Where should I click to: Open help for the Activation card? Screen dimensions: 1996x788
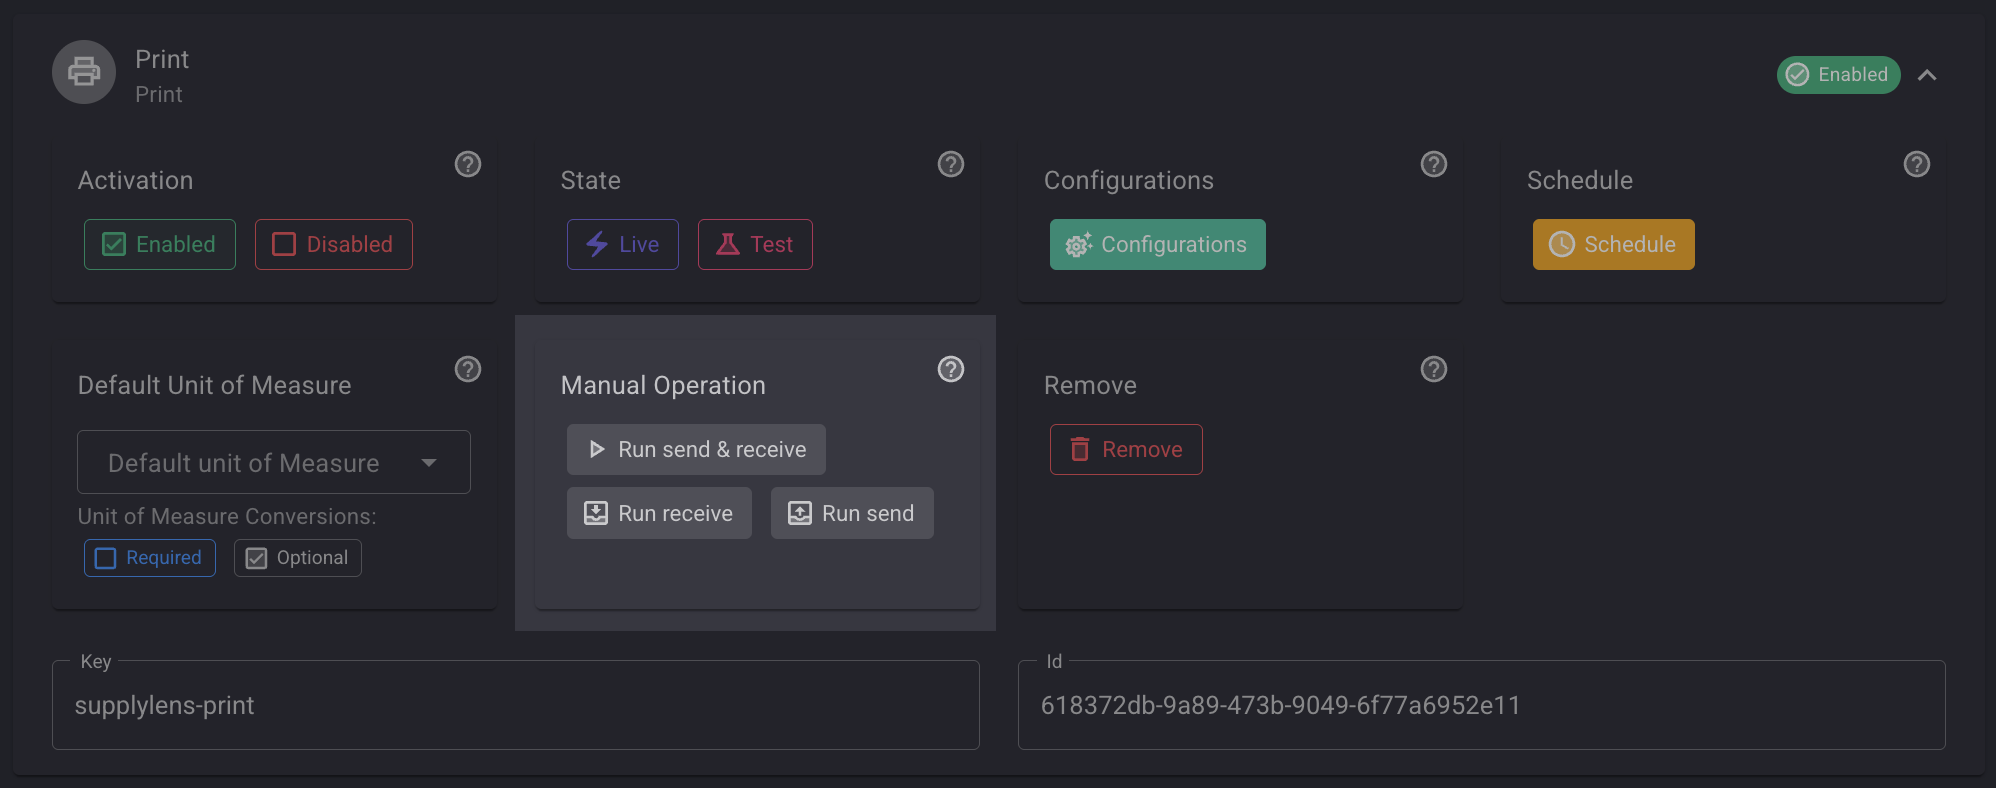click(468, 164)
